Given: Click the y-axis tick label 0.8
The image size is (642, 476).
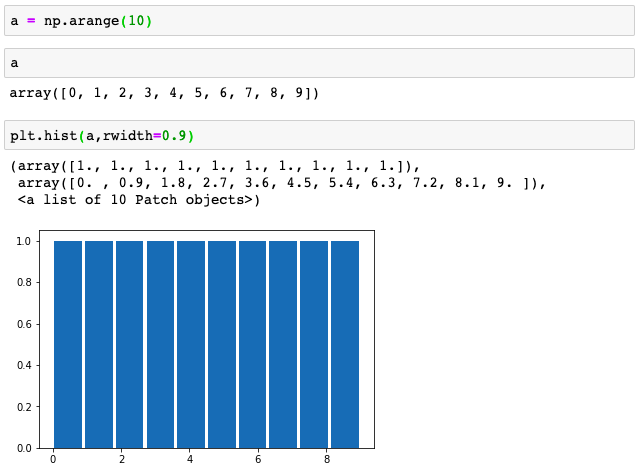Looking at the screenshot, I should point(24,282).
